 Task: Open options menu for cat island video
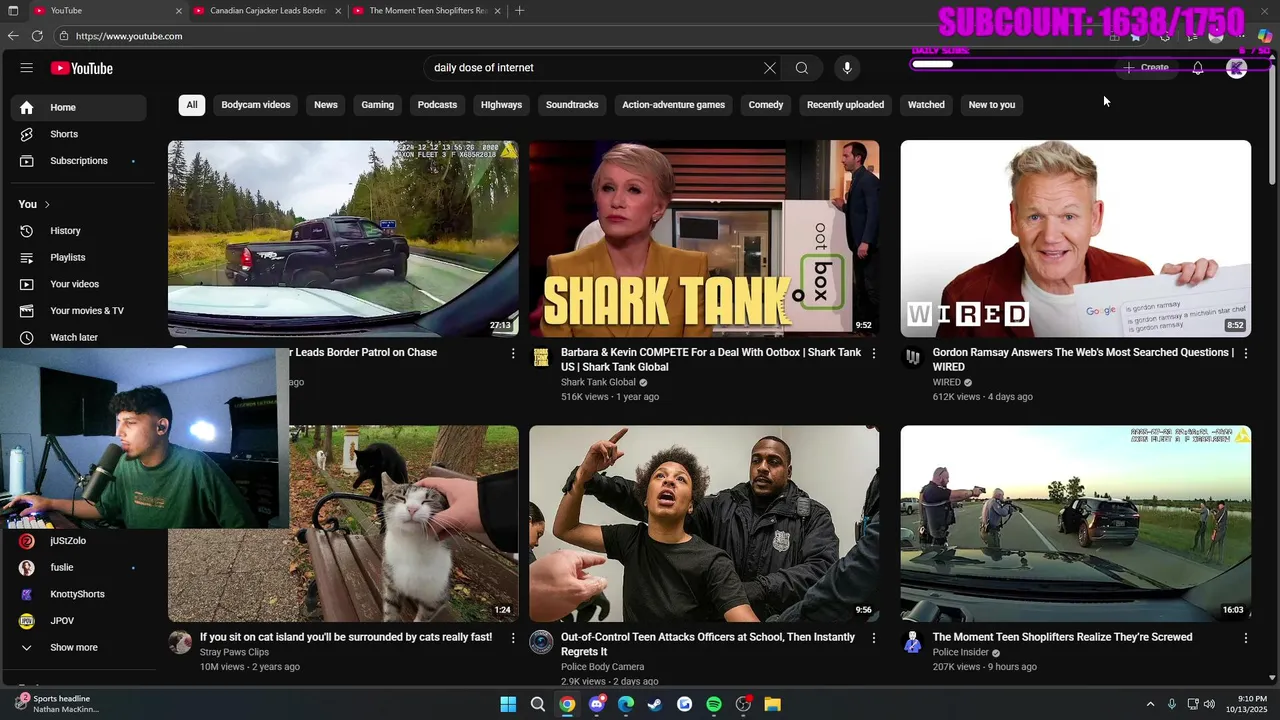click(x=513, y=638)
